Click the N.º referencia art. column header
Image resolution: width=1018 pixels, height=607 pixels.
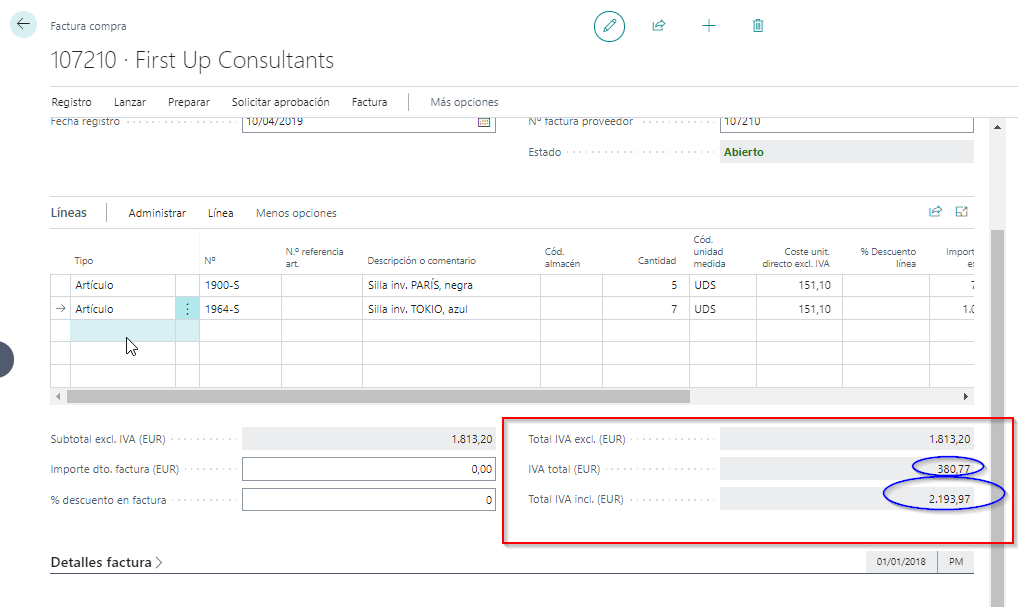(x=314, y=257)
